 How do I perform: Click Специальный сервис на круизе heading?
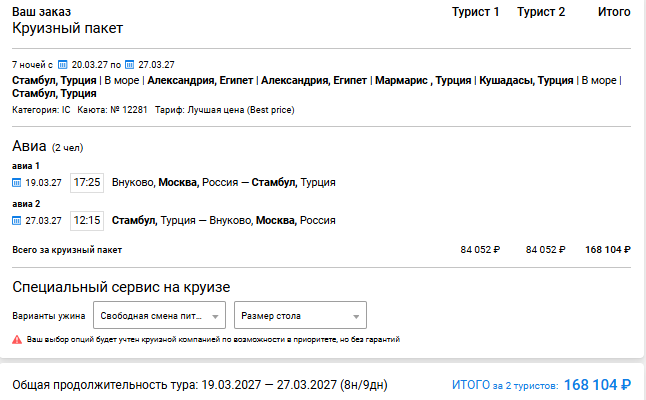click(121, 287)
